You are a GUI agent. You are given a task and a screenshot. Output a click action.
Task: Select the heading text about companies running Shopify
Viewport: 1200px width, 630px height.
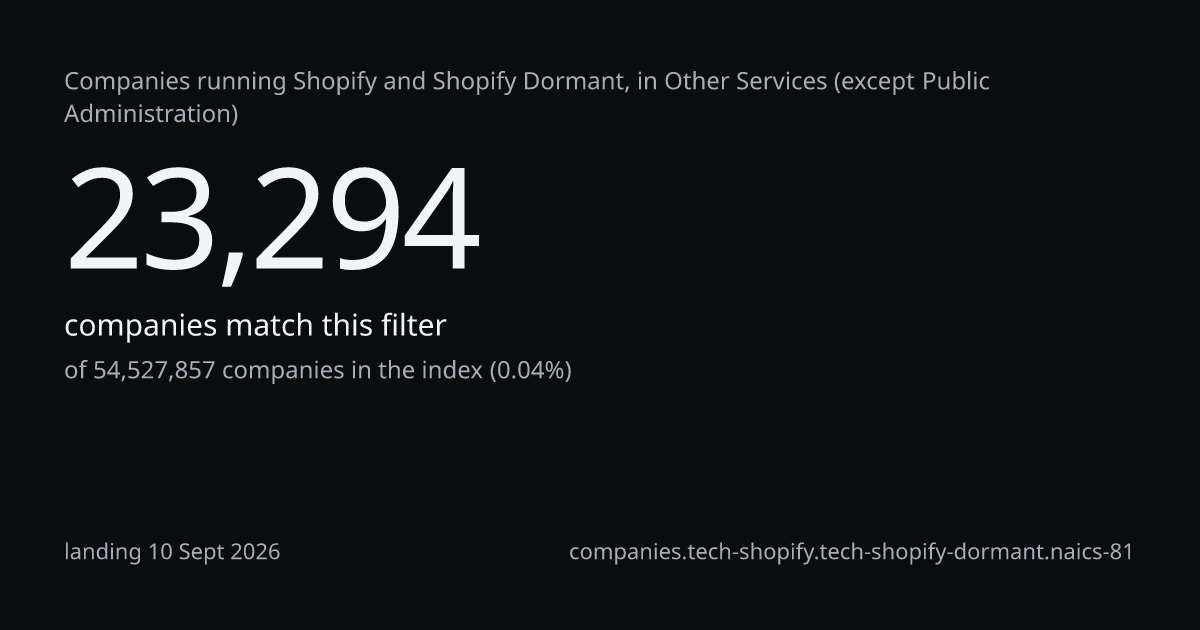point(527,97)
